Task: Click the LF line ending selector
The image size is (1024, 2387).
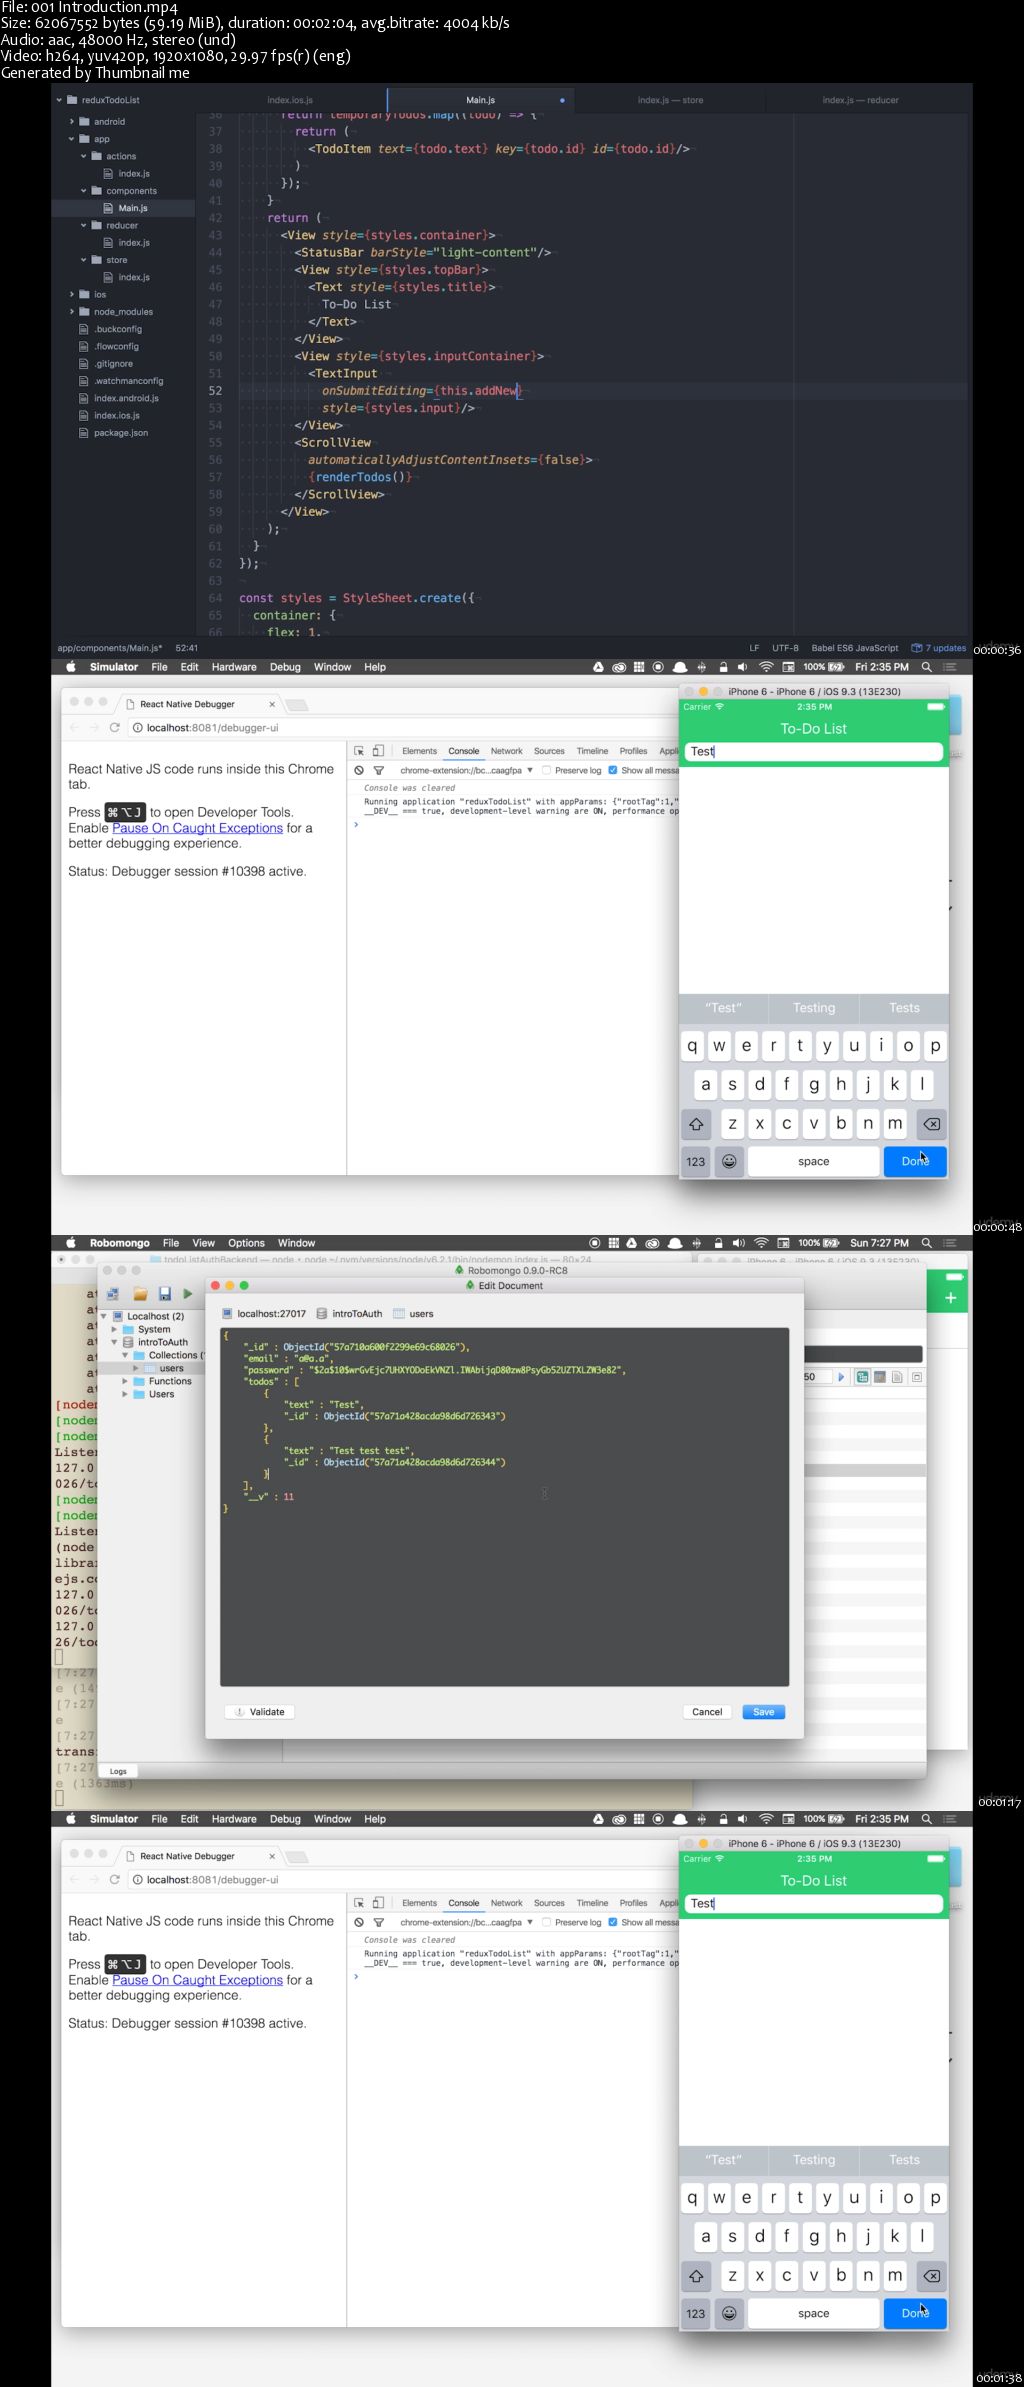Action: pyautogui.click(x=754, y=648)
